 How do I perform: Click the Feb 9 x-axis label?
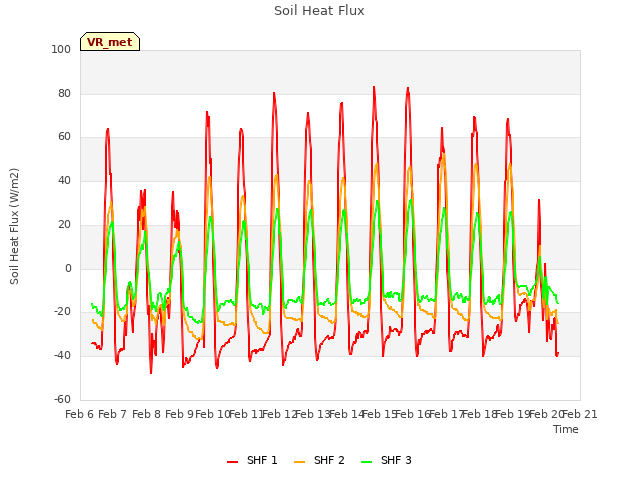point(179,414)
